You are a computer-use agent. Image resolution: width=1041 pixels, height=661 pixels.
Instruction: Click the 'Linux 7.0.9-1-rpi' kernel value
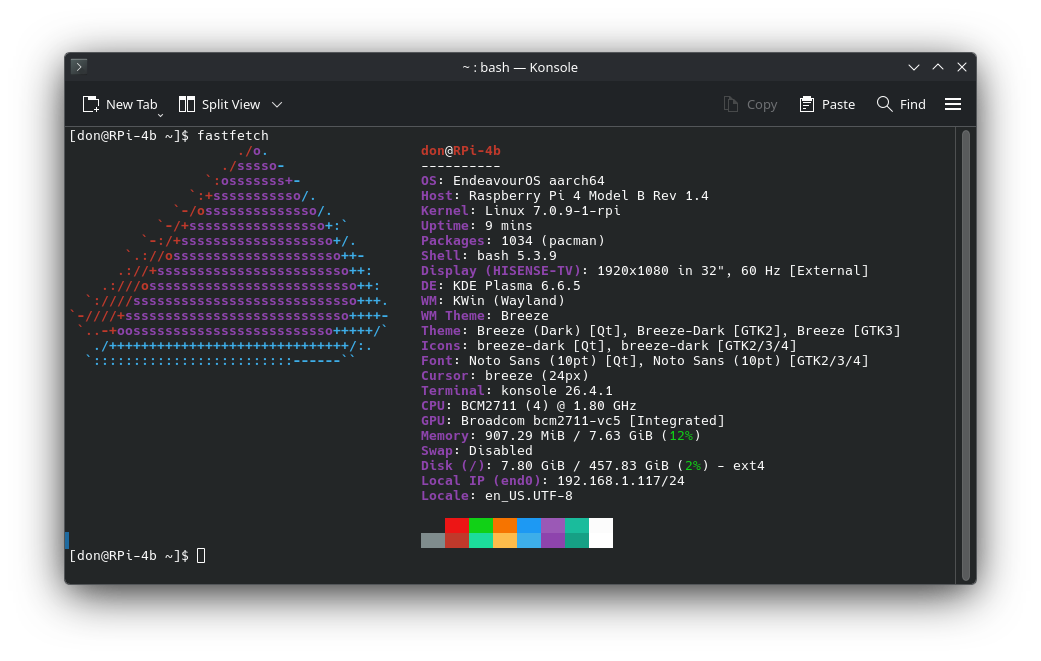(552, 210)
